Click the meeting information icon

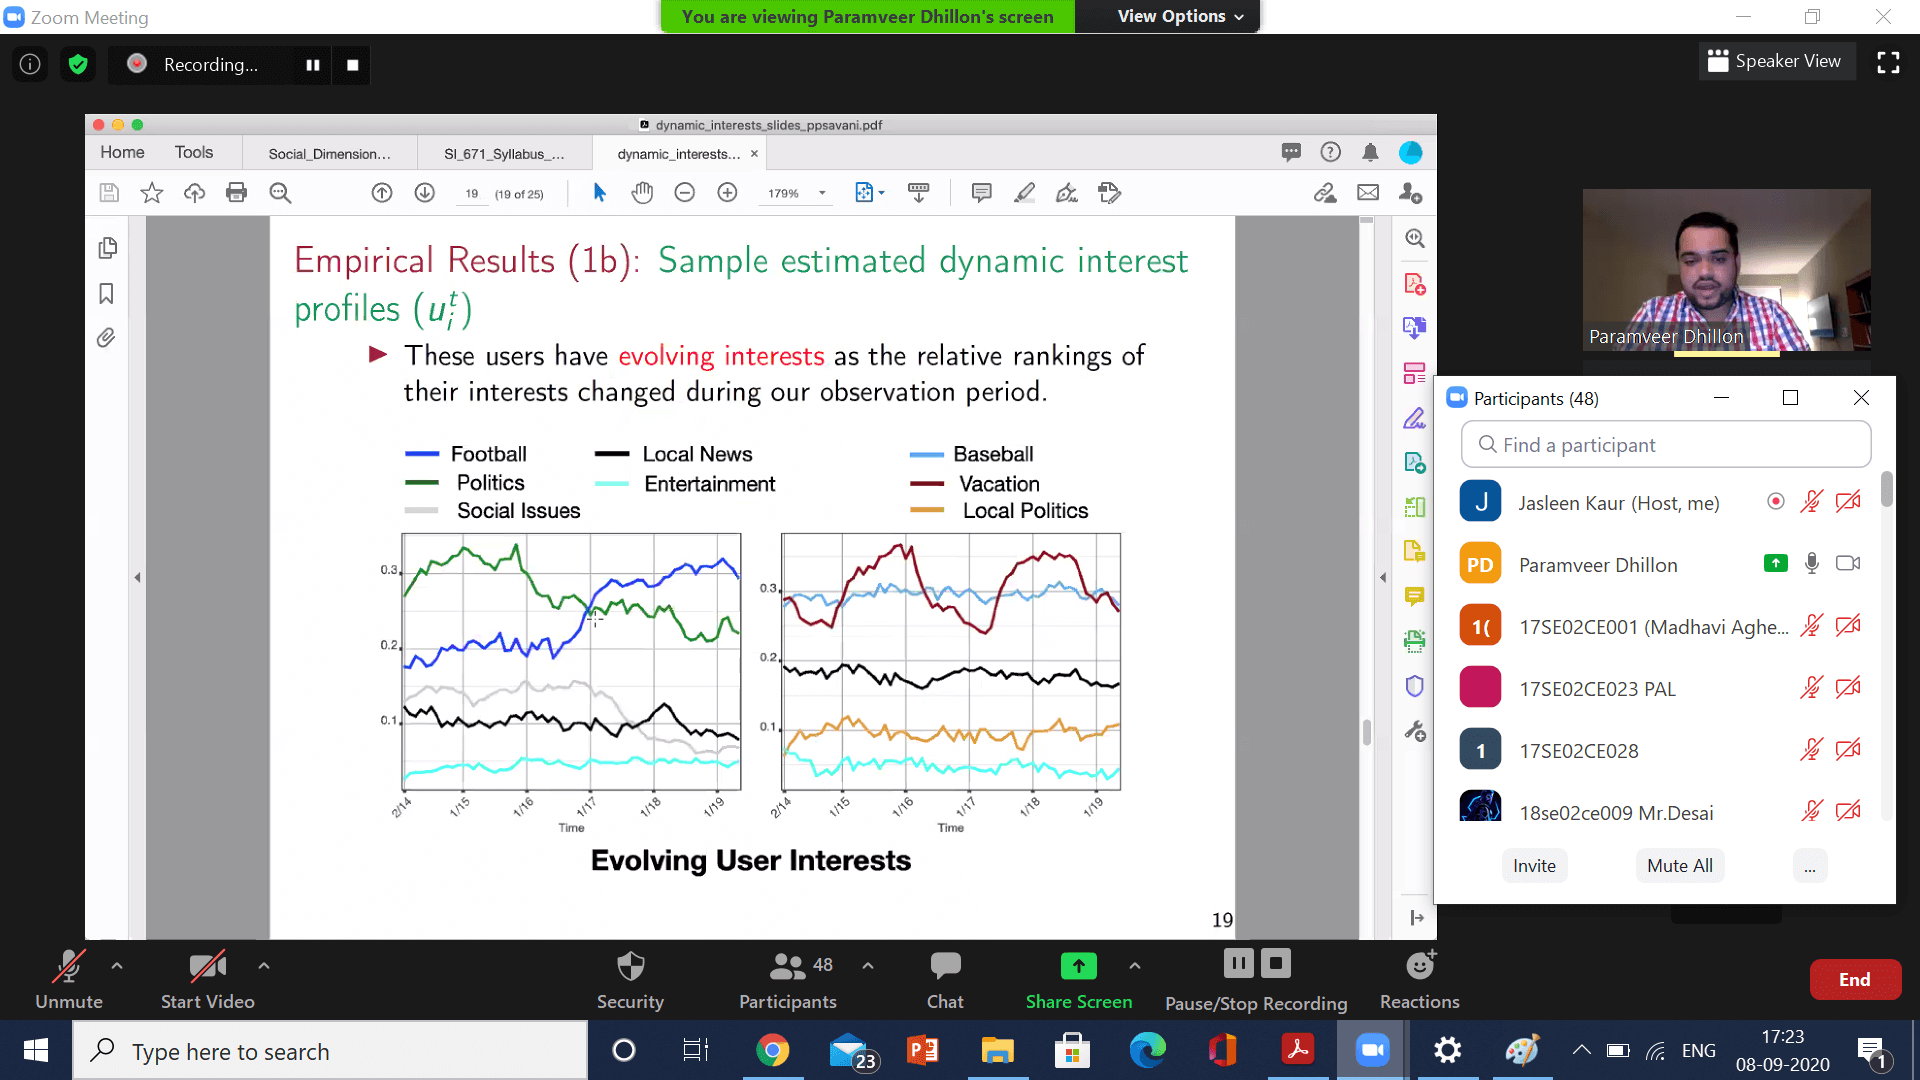click(30, 65)
